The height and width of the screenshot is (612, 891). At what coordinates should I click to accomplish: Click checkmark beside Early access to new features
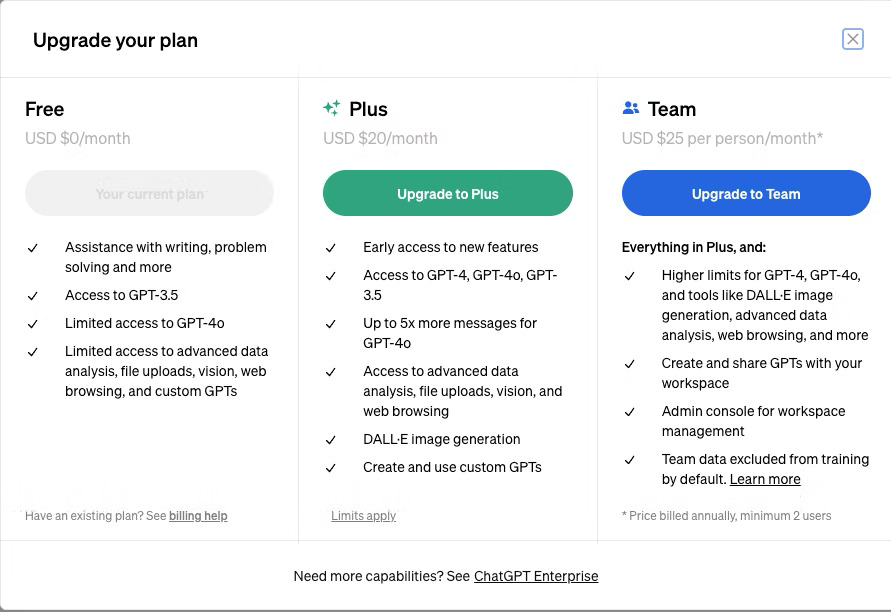click(x=331, y=248)
